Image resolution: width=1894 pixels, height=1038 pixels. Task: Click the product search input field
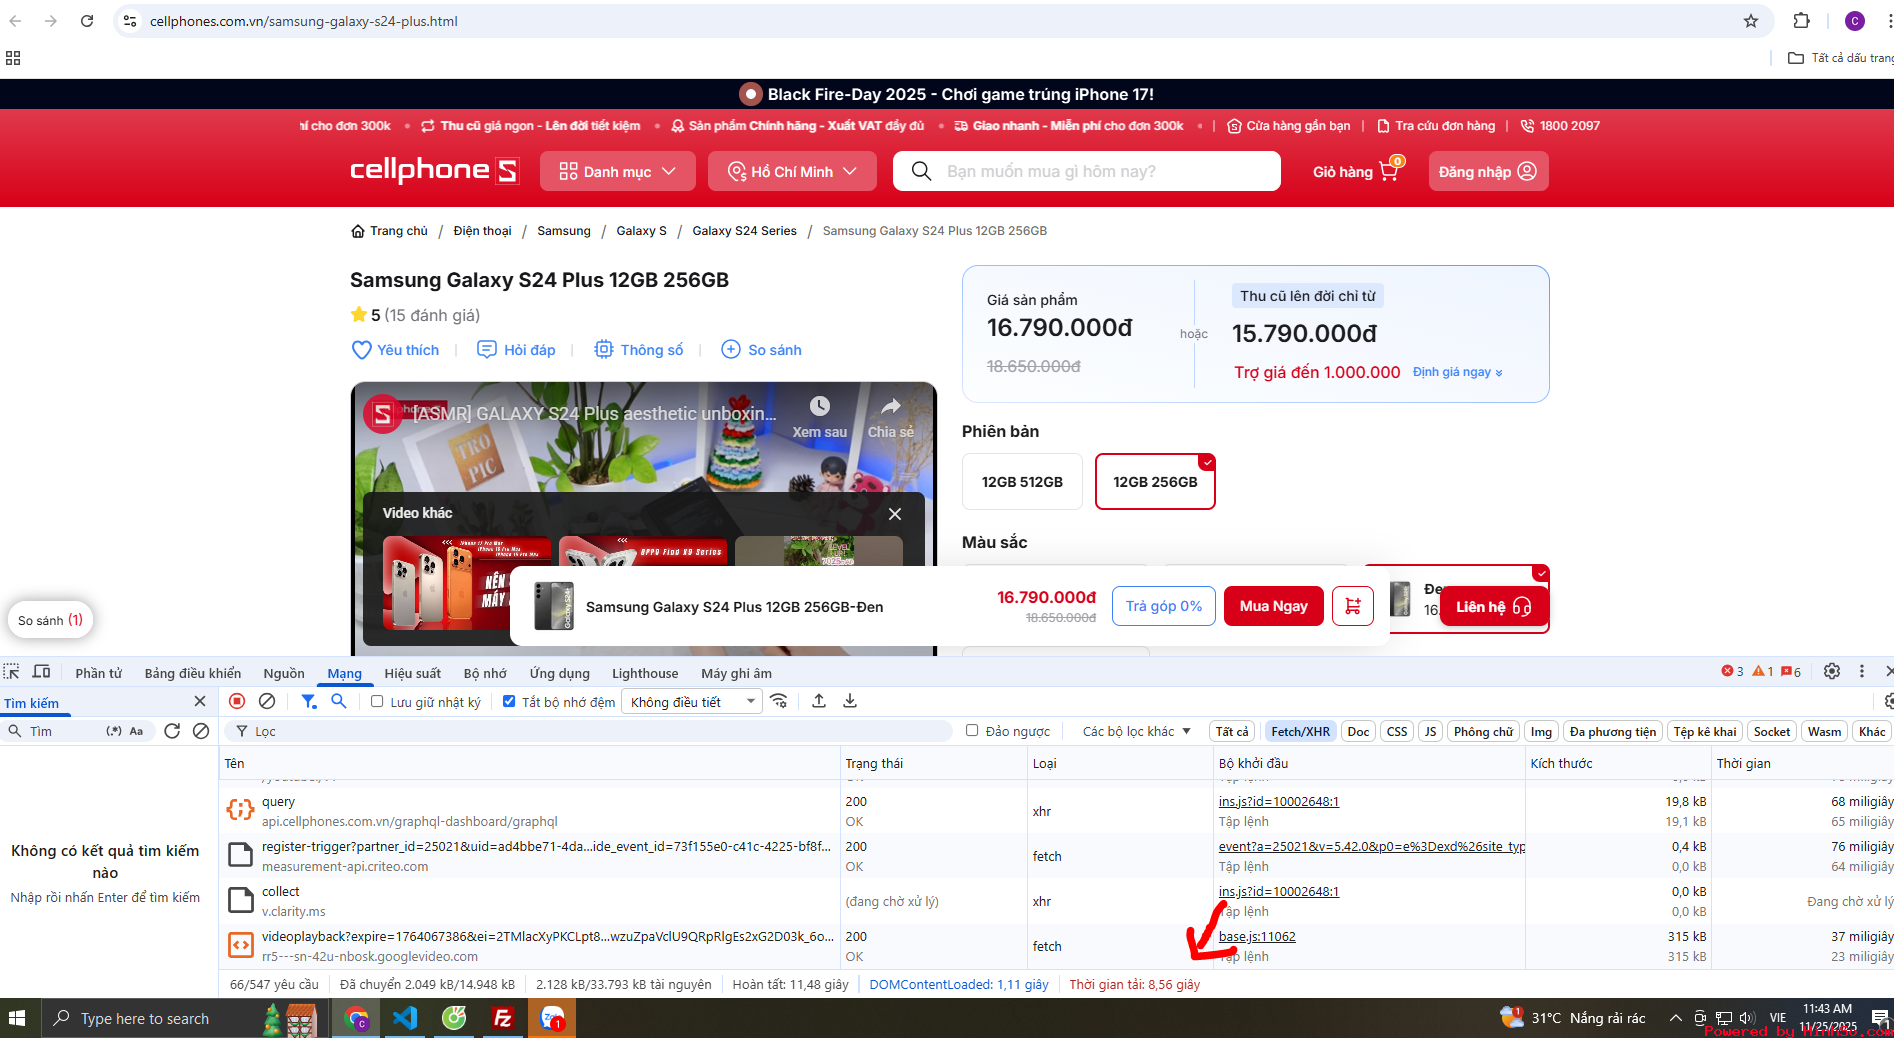point(1100,171)
